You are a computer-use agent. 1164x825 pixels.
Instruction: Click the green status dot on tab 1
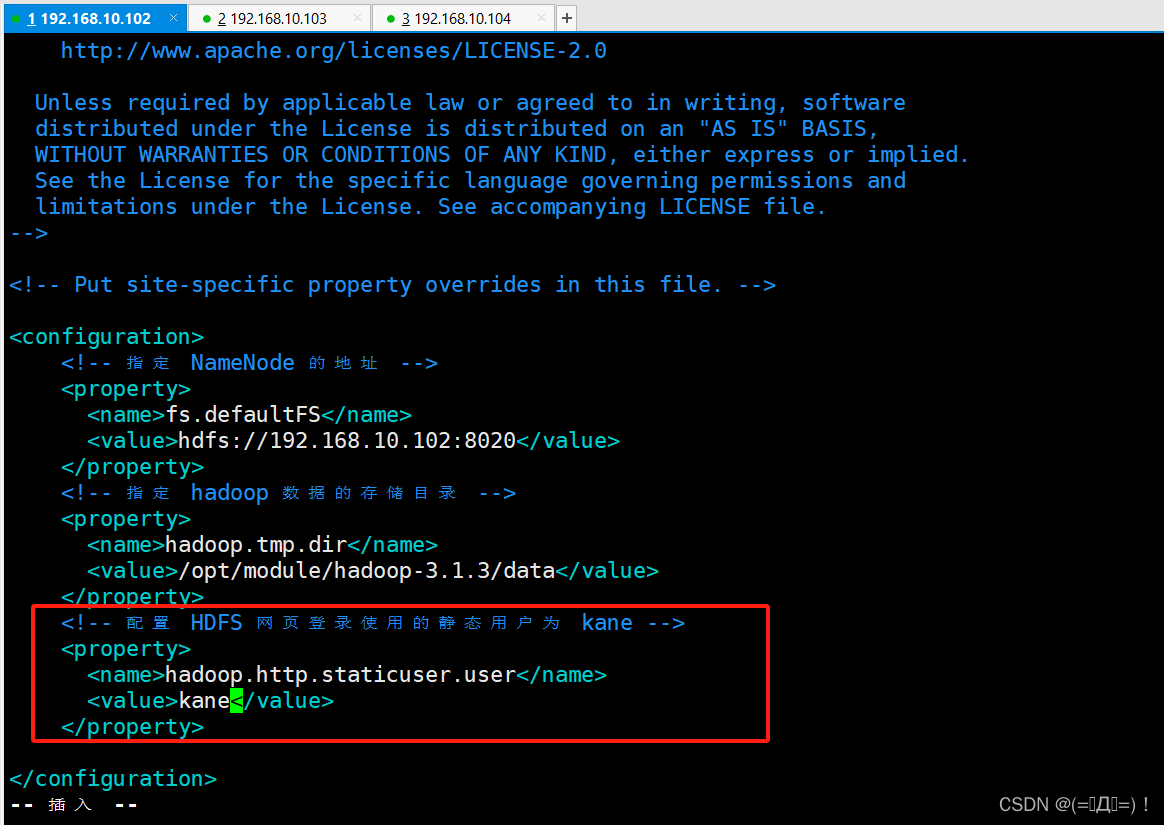(14, 17)
